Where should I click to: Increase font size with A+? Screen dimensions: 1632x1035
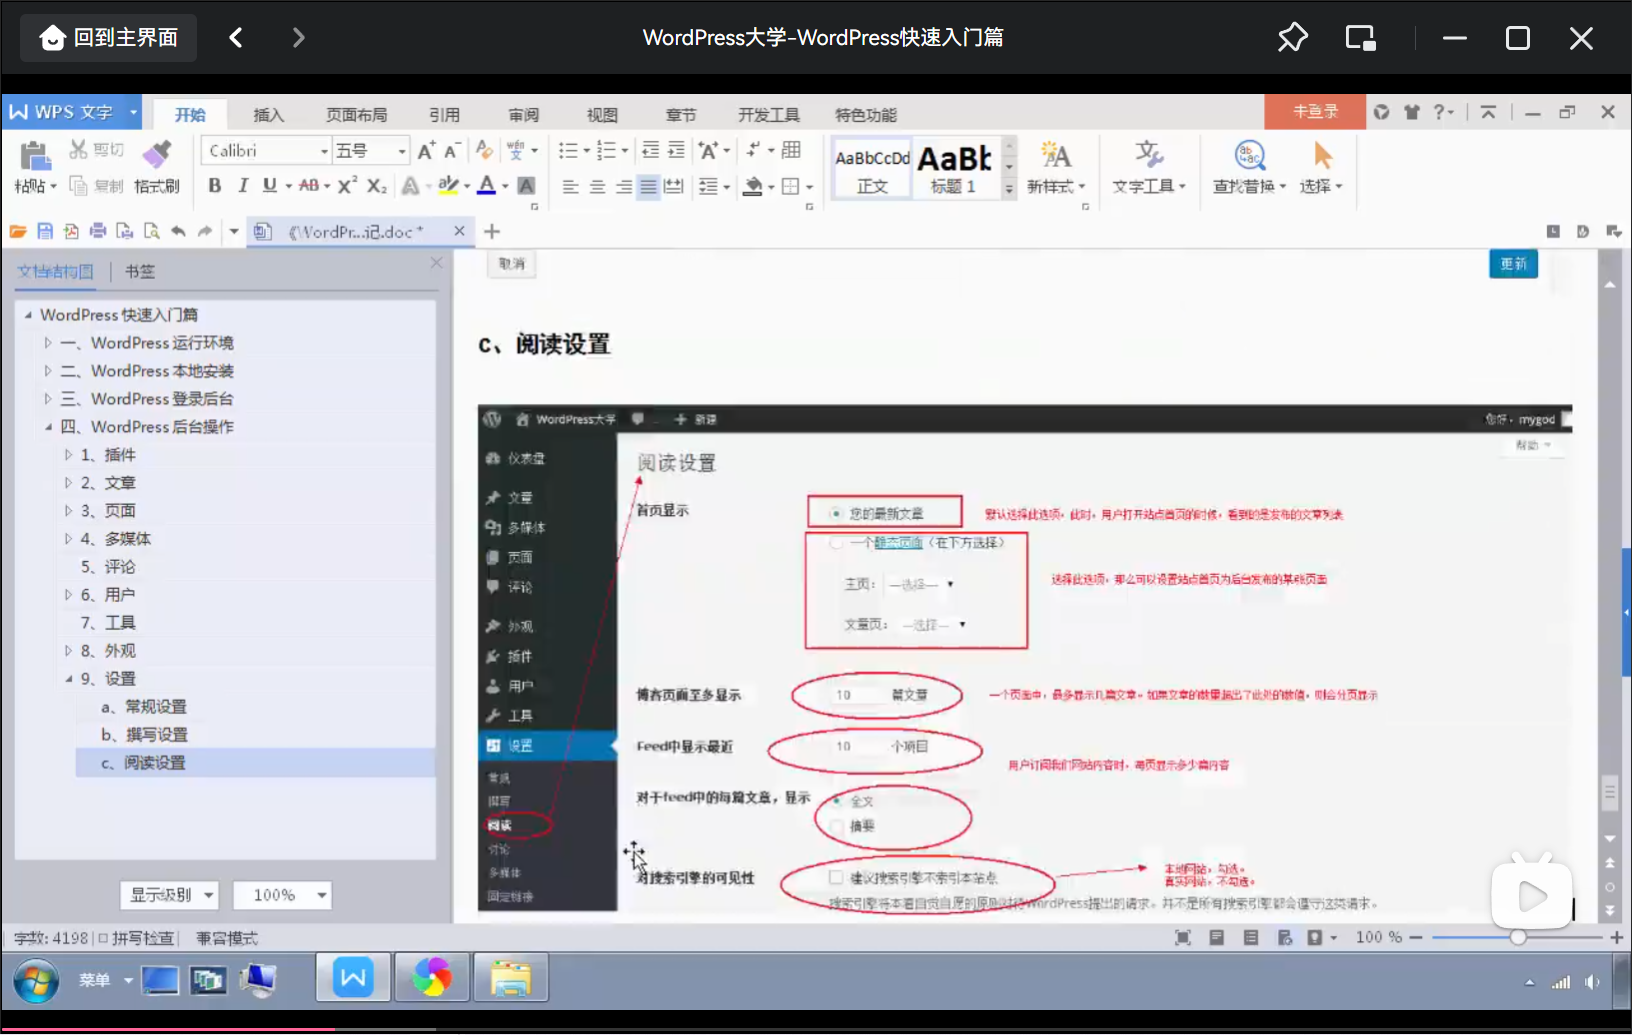coord(427,151)
